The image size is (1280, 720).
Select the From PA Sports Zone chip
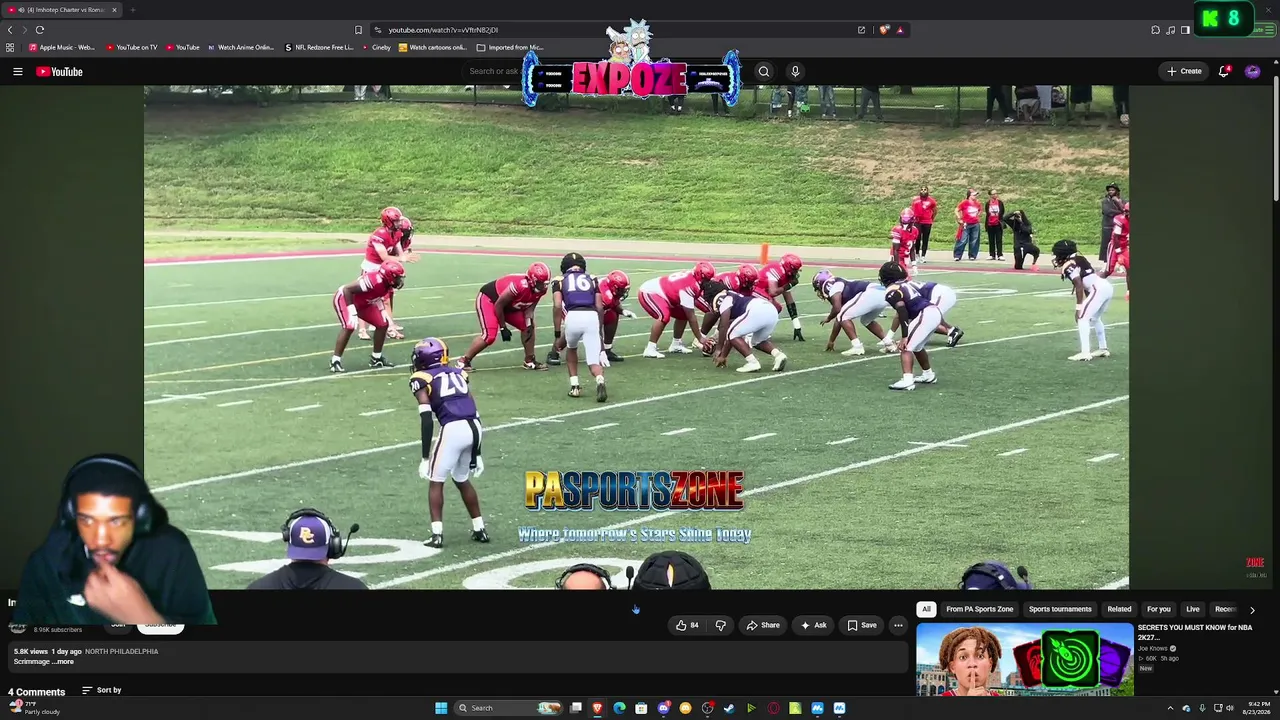[980, 609]
